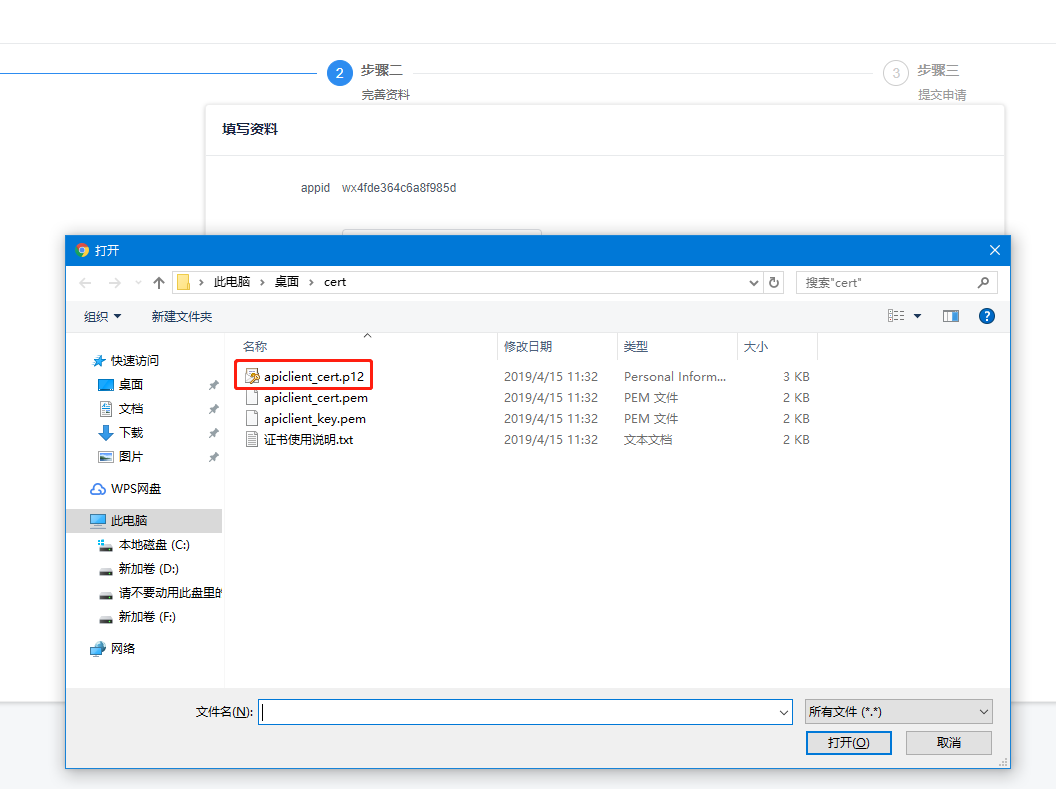Expand the chevron after 桌面 in breadcrumb
The width and height of the screenshot is (1056, 789).
[311, 283]
